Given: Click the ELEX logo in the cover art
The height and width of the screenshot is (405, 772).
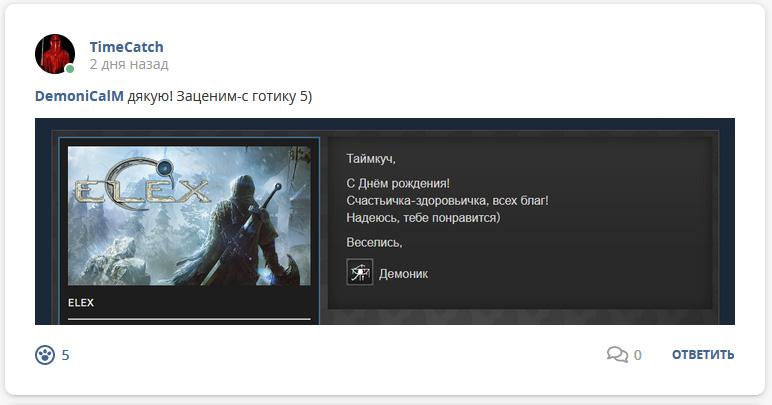Looking at the screenshot, I should pos(141,185).
